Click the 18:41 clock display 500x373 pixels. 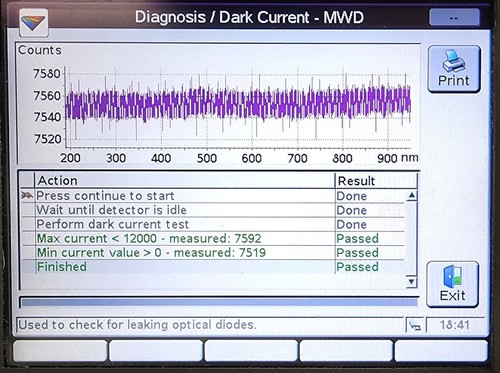pyautogui.click(x=455, y=325)
